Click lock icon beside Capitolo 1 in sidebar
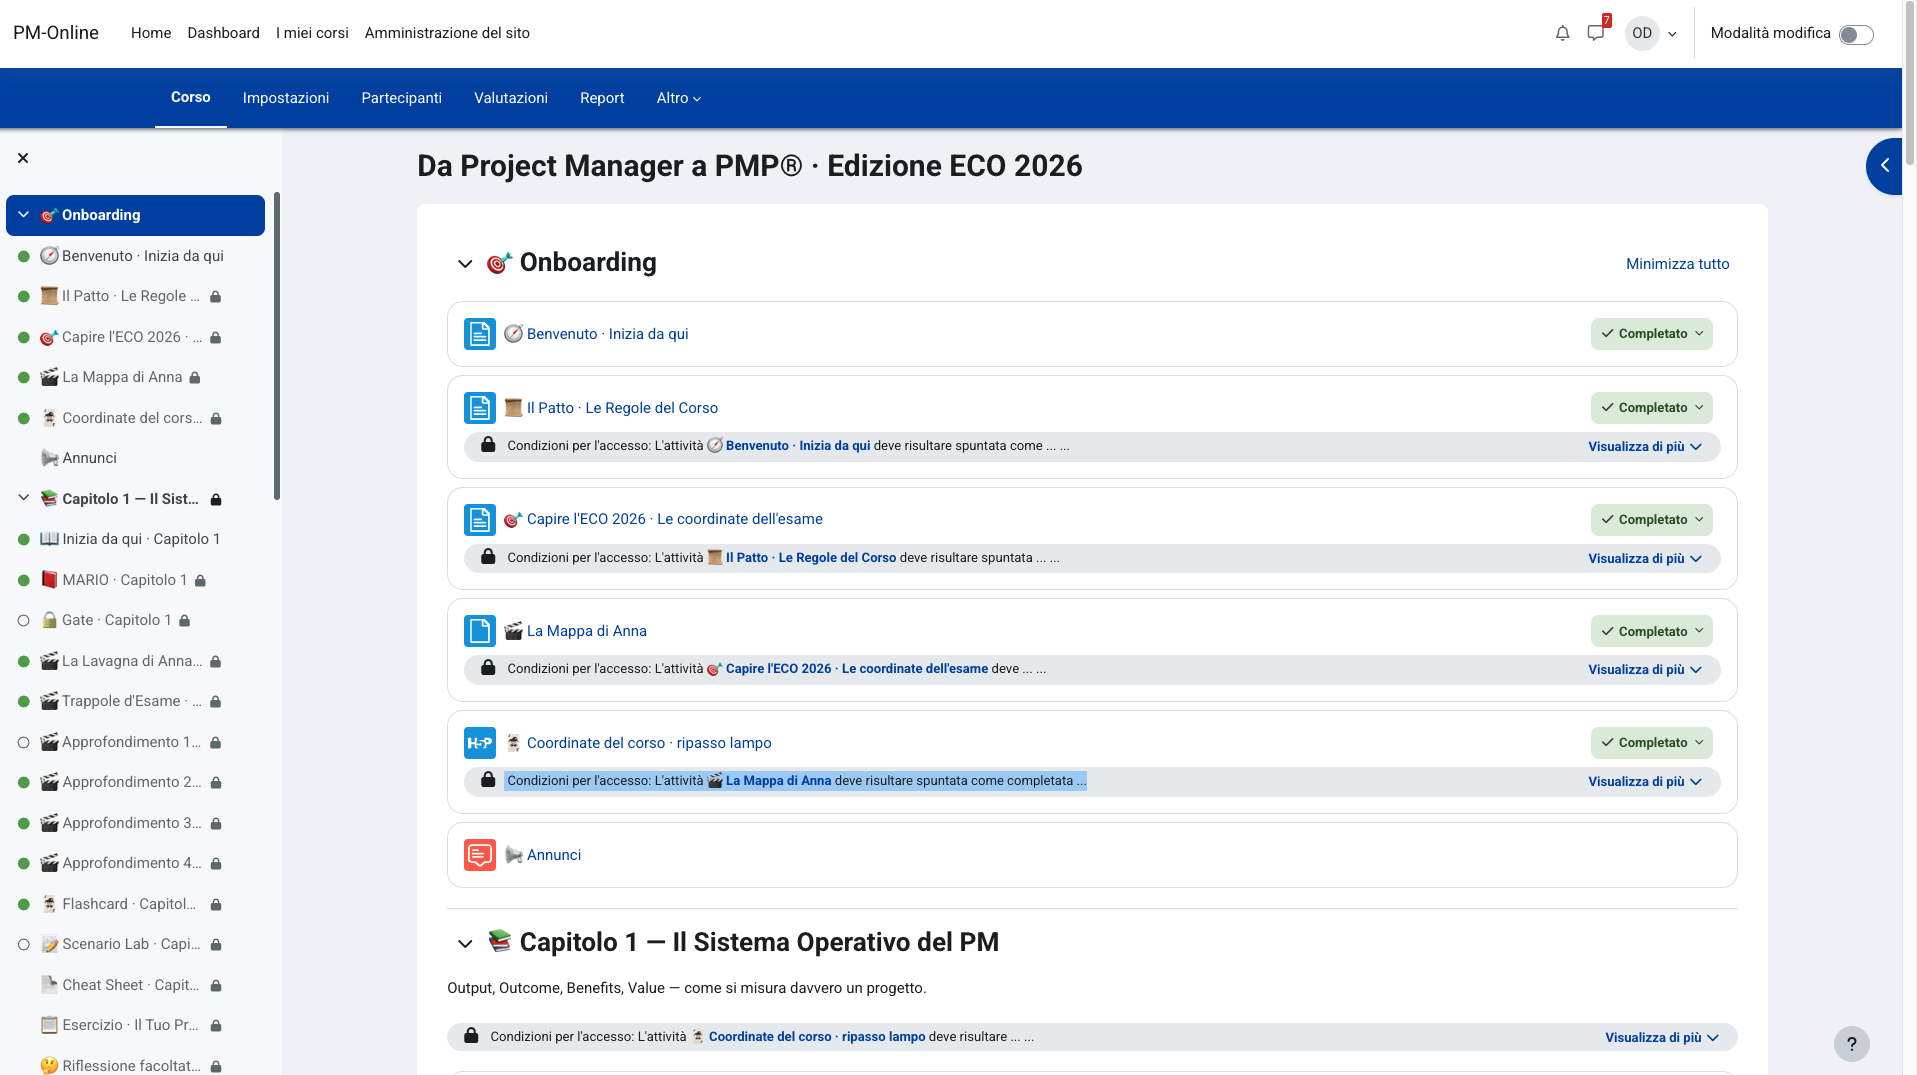Viewport: 1917px width, 1075px height. pyautogui.click(x=216, y=499)
